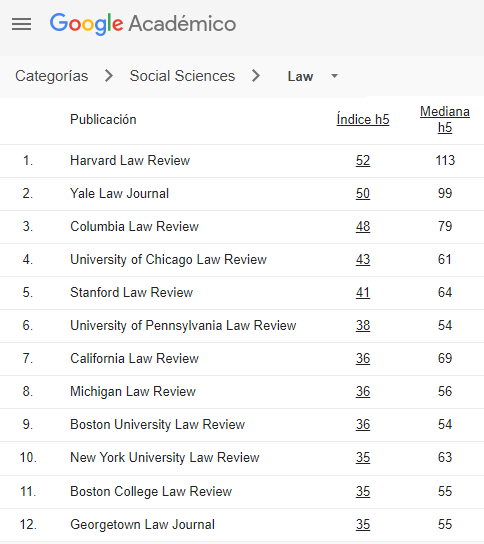
Task: Open h5-index 35 for Boston College Law Review
Action: (x=363, y=491)
